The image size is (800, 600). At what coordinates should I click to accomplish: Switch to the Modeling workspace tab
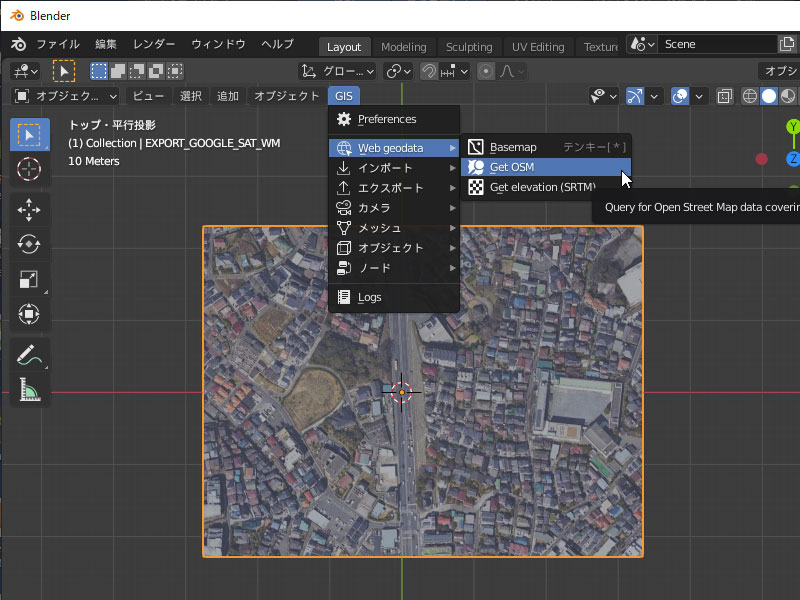click(x=403, y=47)
